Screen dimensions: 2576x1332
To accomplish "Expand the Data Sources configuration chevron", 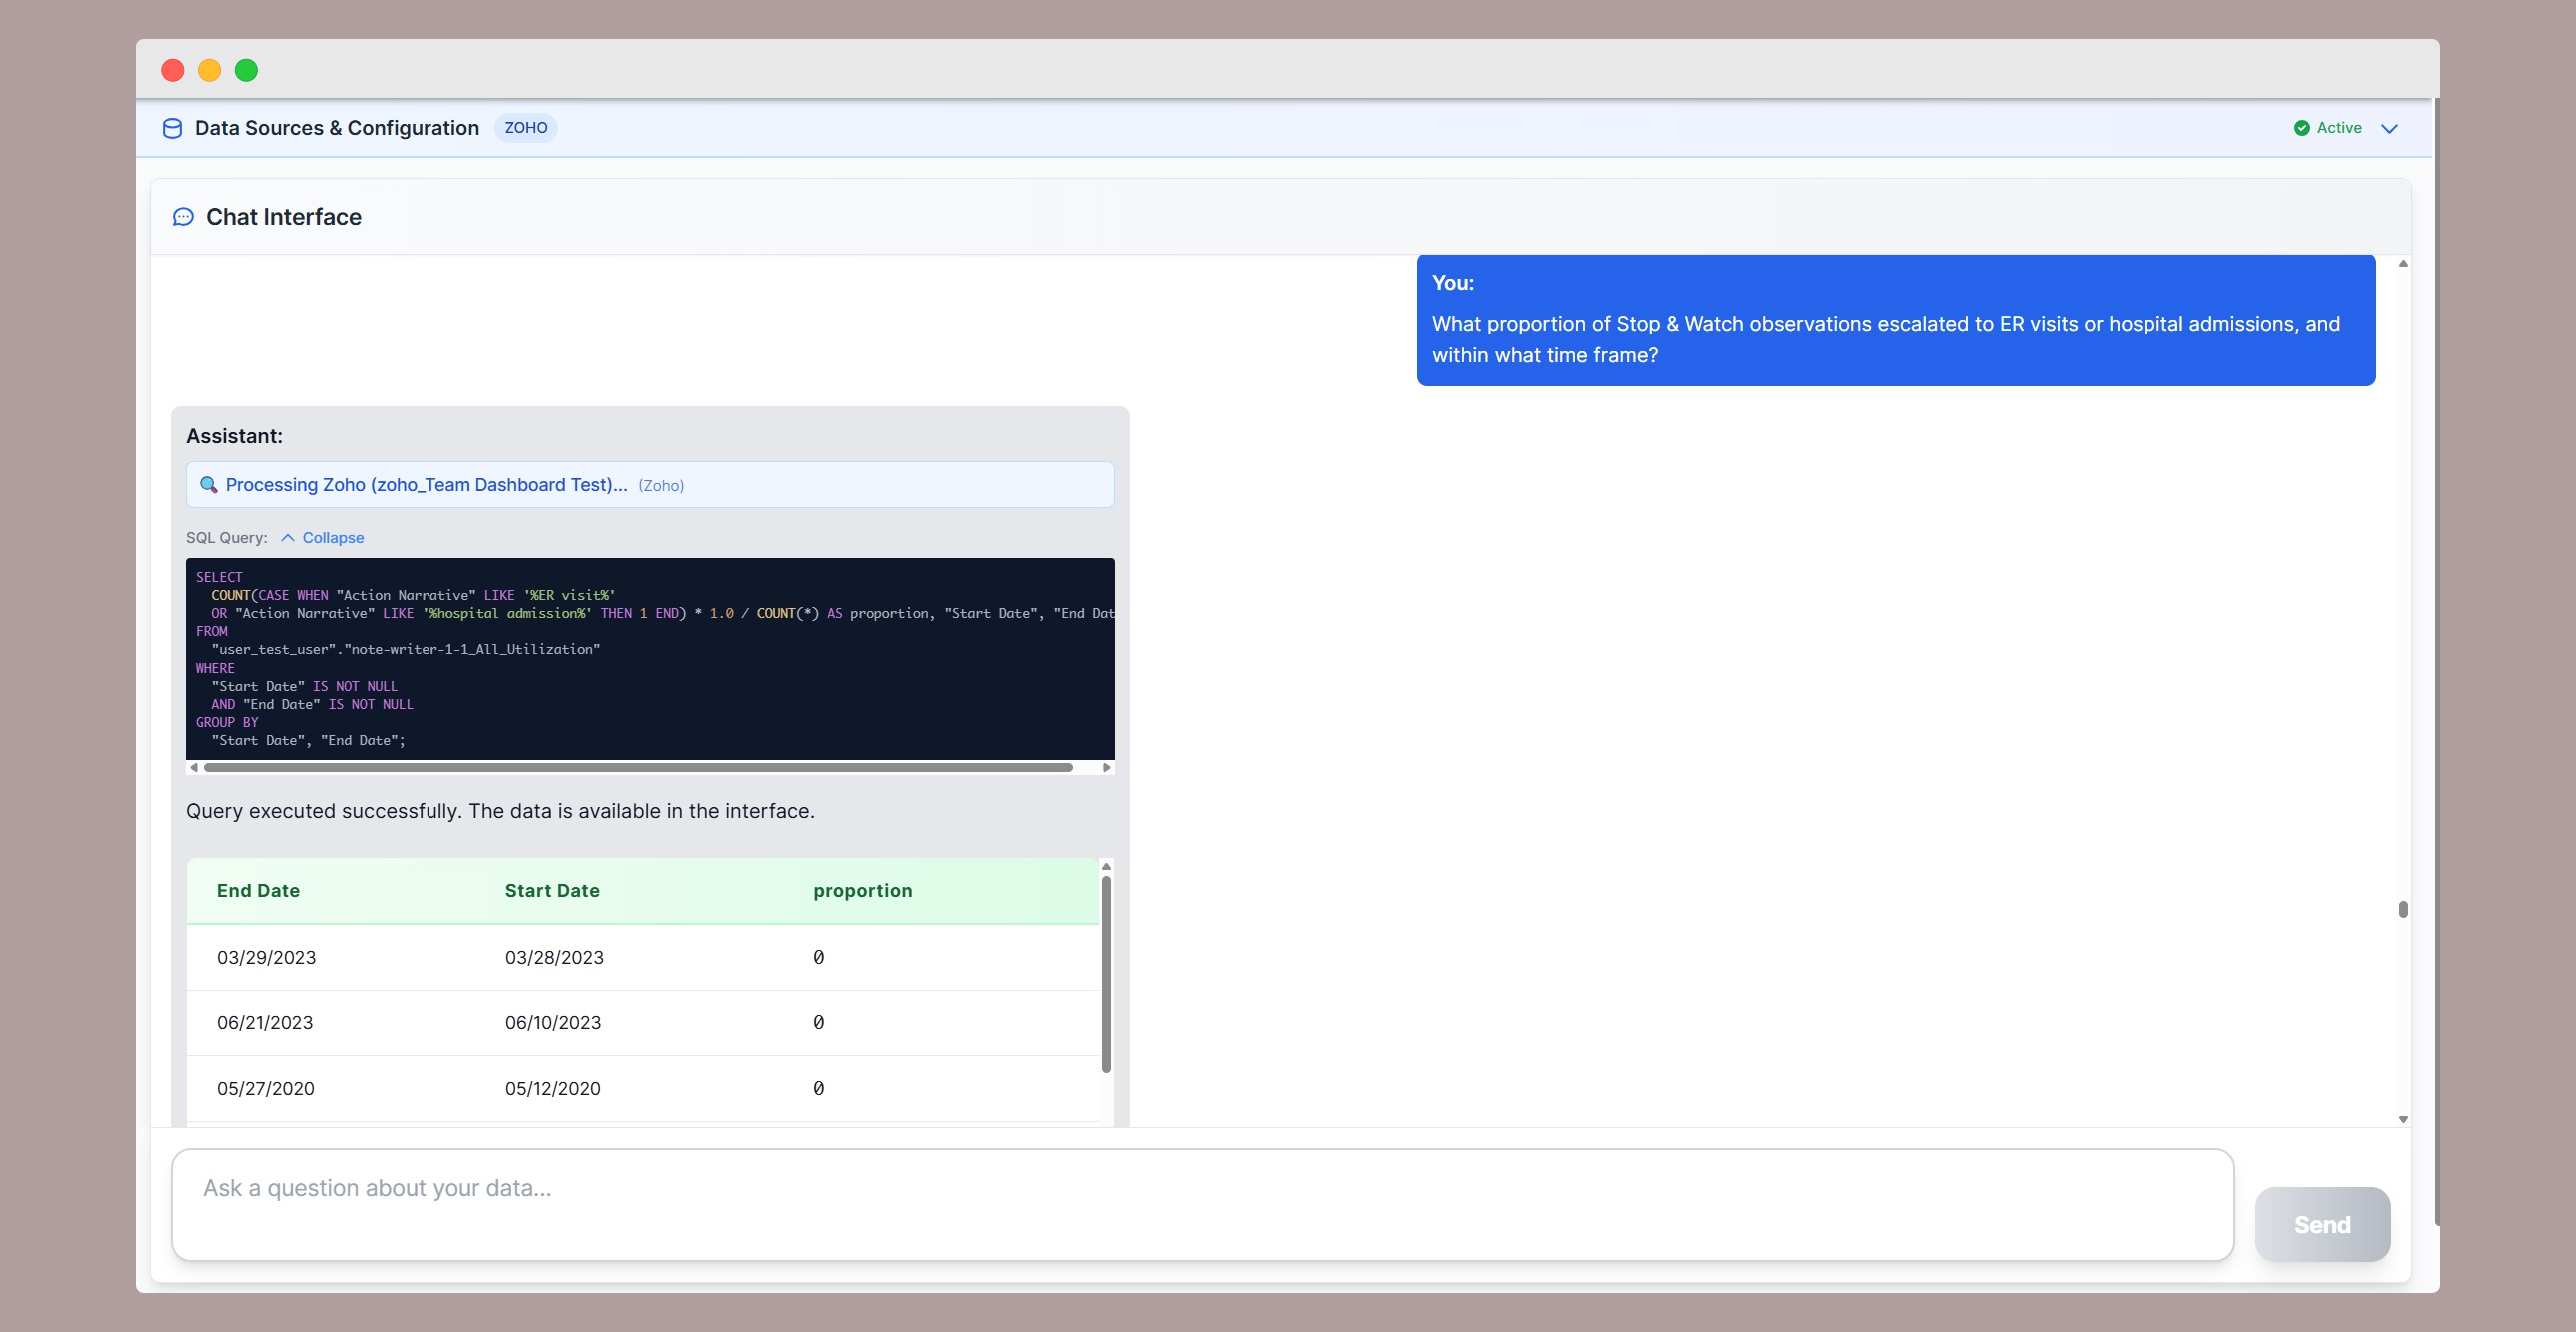I will point(2390,128).
